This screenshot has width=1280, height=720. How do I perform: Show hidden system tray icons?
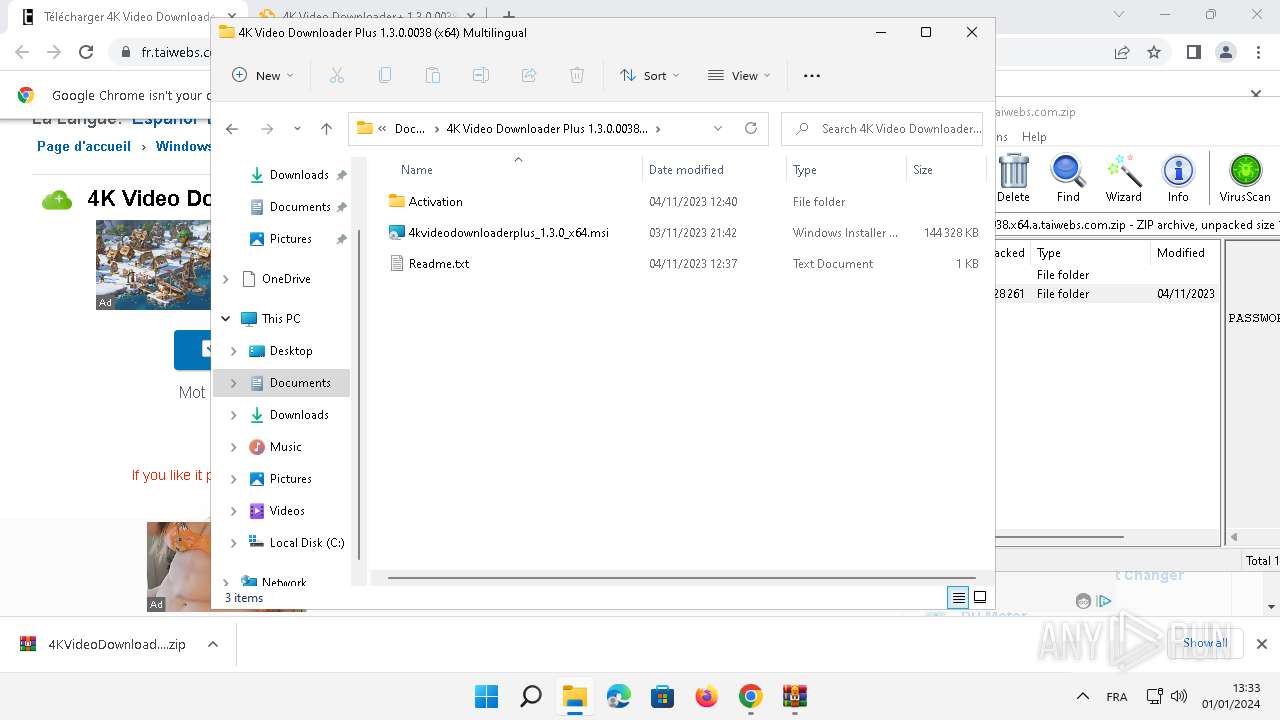1082,696
